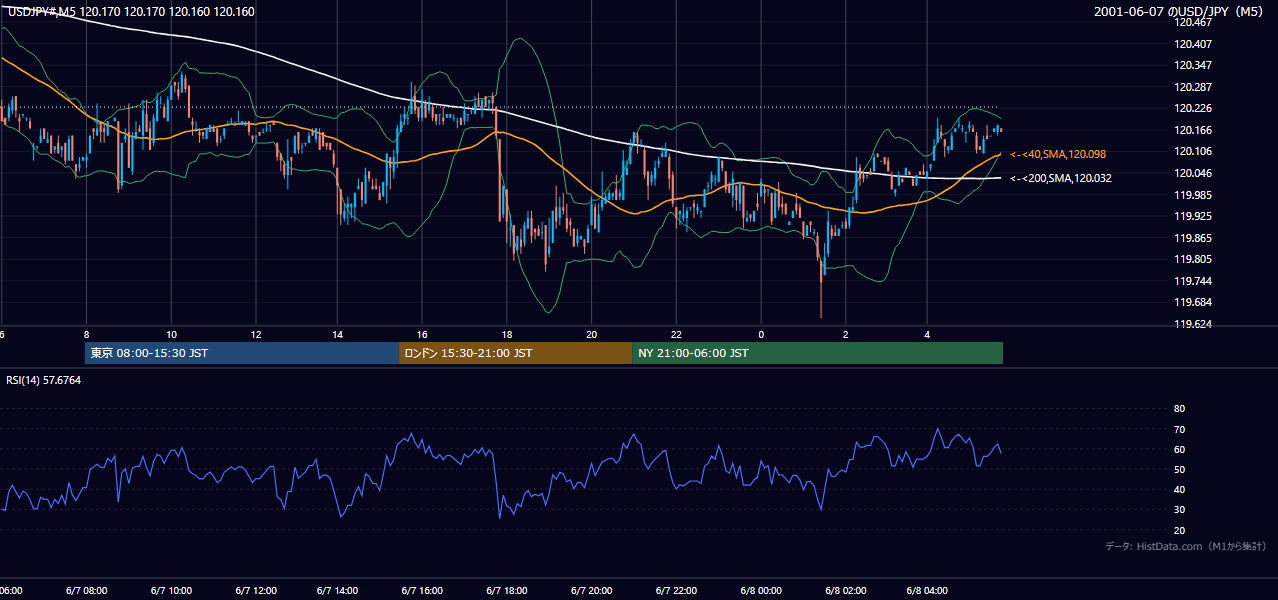The image size is (1278, 600).
Task: Click hour label 18 under the price chart
Action: pyautogui.click(x=507, y=335)
